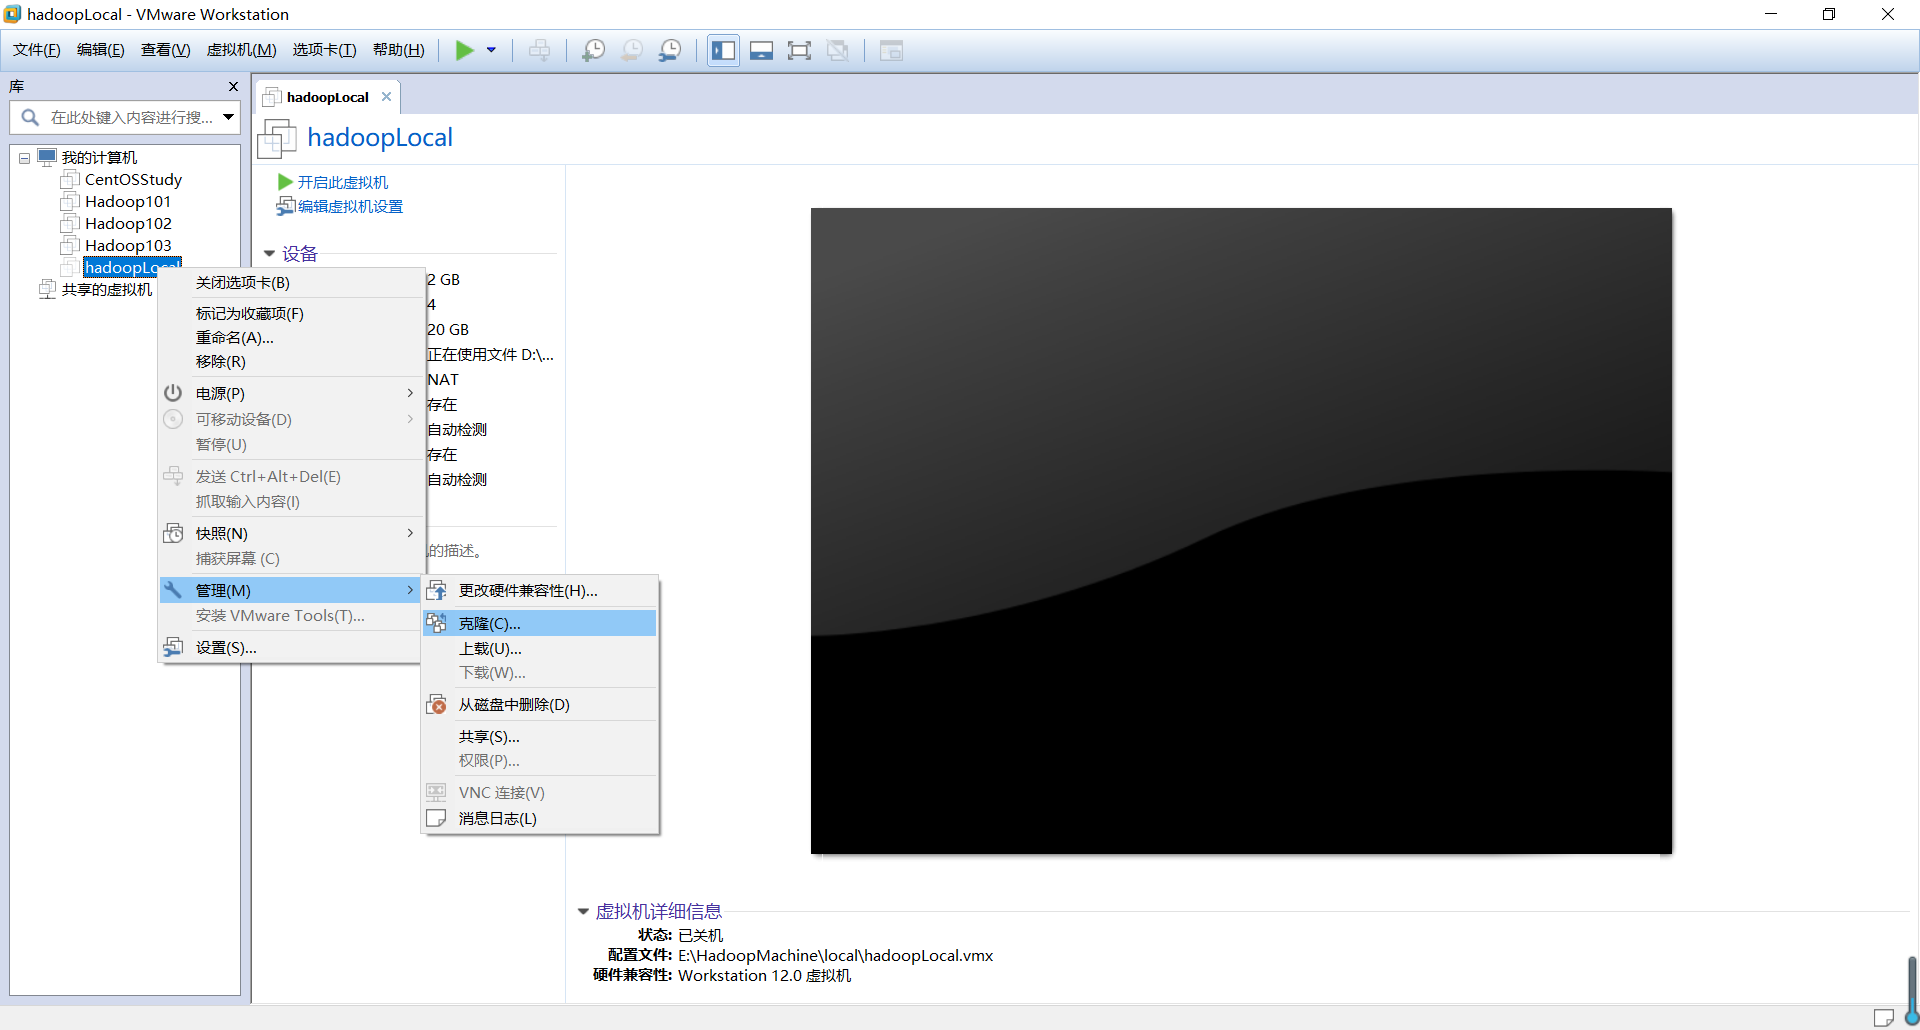The width and height of the screenshot is (1920, 1030).
Task: Click the send Ctrl+Alt+Del toolbar icon
Action: tap(539, 50)
